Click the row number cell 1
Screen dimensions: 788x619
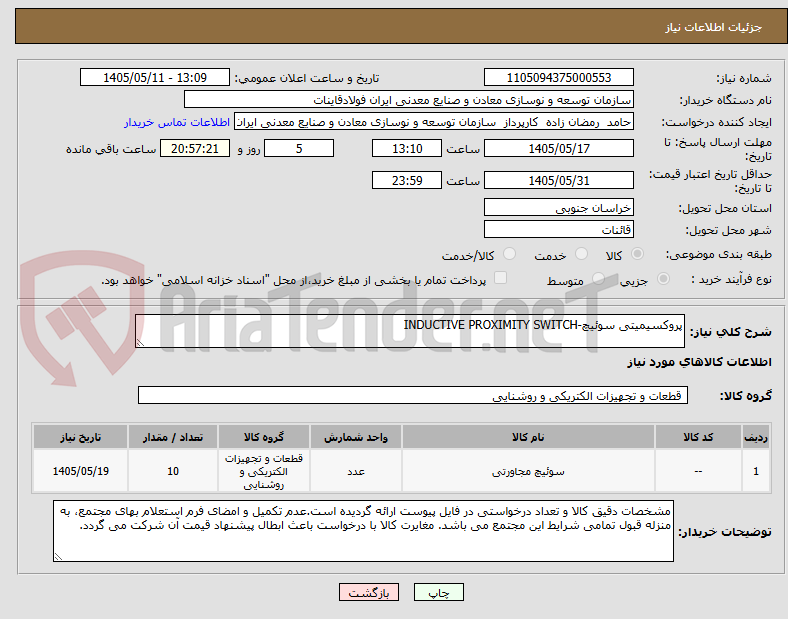[x=756, y=471]
